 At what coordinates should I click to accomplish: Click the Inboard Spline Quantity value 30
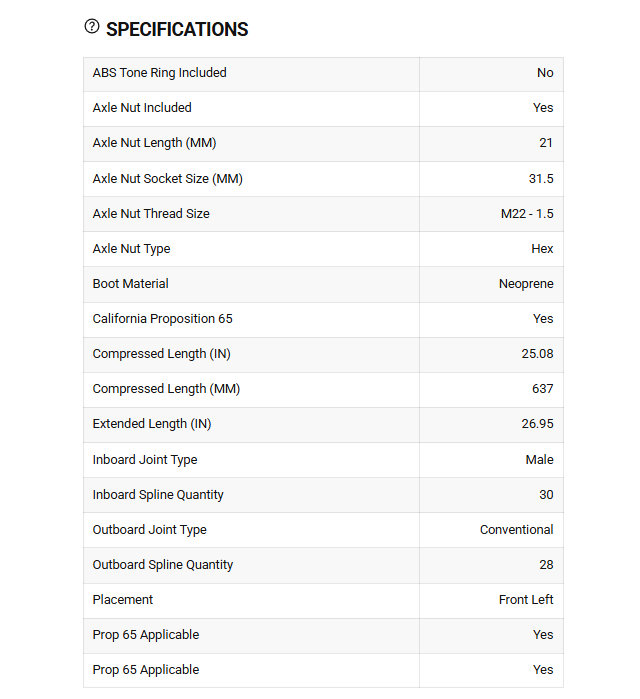pos(546,495)
